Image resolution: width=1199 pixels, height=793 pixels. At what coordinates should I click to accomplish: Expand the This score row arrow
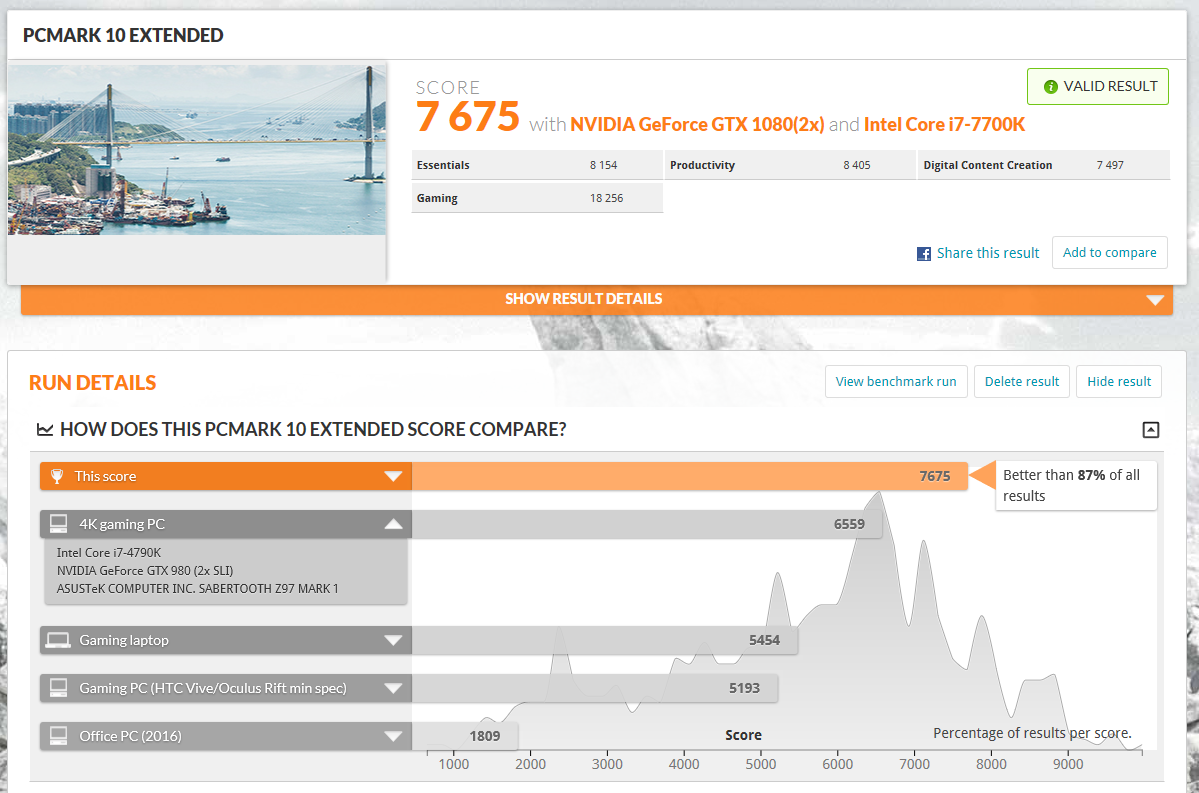click(x=393, y=476)
